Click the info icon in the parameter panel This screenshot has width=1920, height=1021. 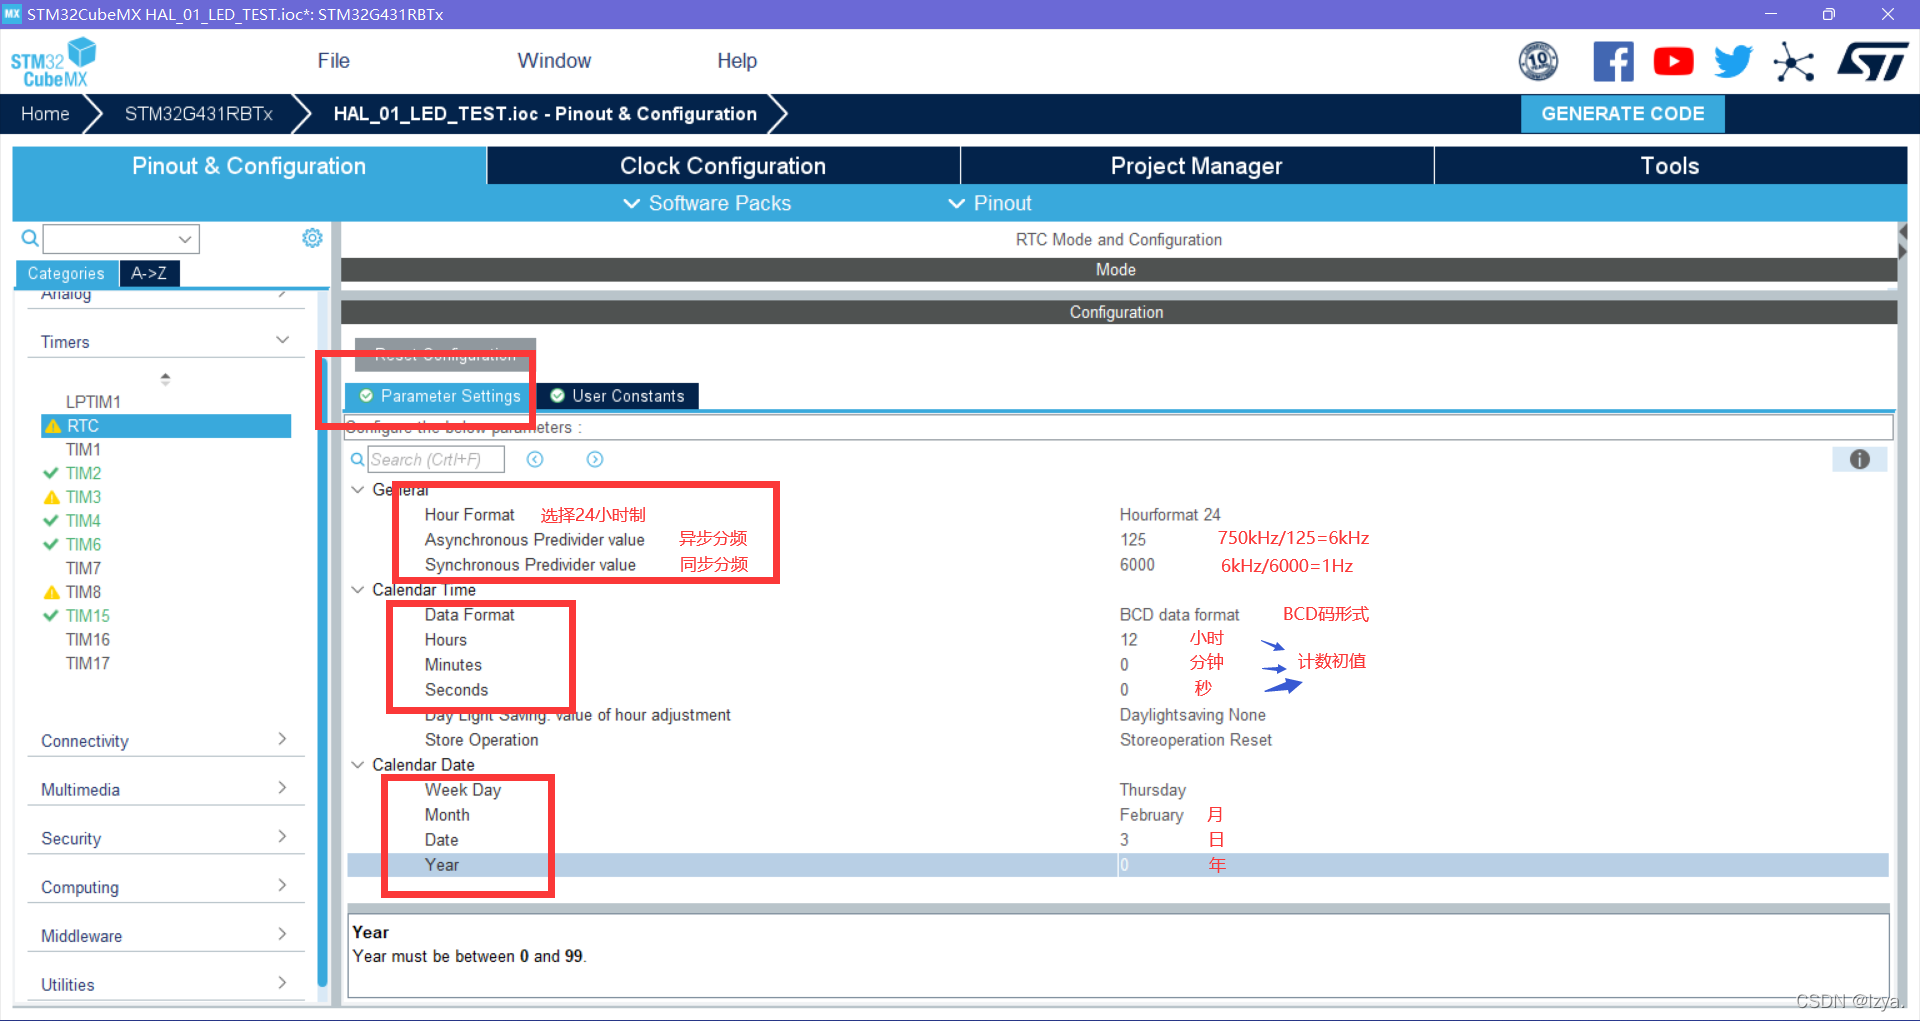(x=1859, y=459)
